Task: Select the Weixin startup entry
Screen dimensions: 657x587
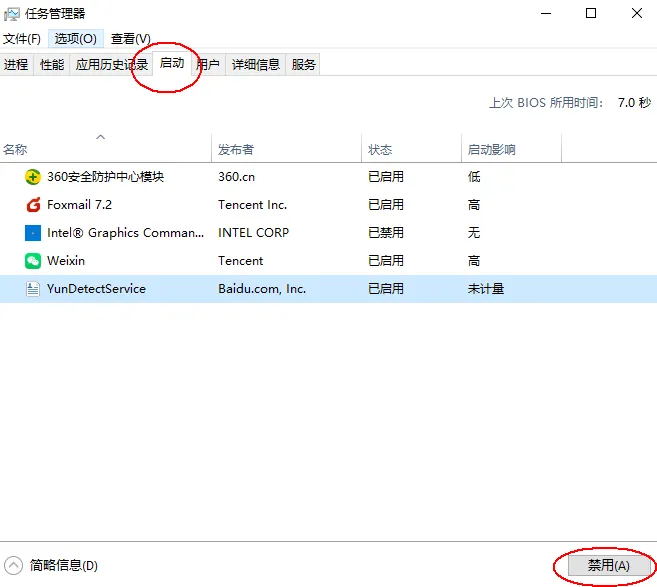Action: tap(66, 261)
